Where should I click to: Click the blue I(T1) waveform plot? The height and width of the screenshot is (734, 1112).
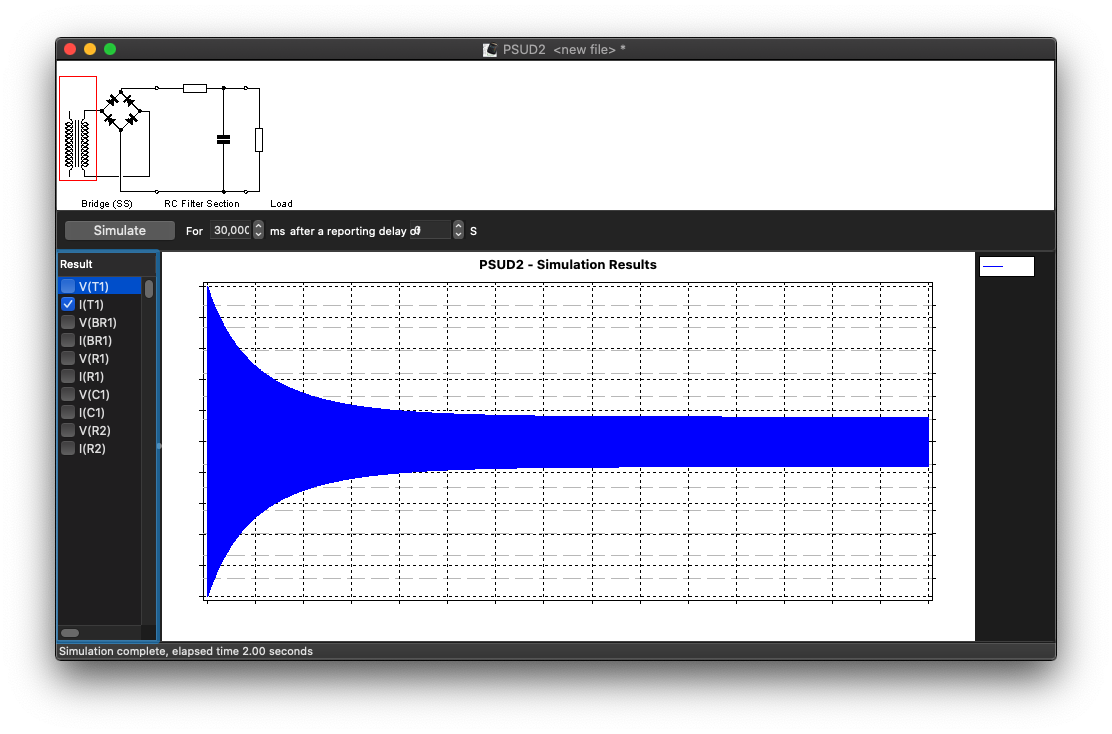point(567,441)
